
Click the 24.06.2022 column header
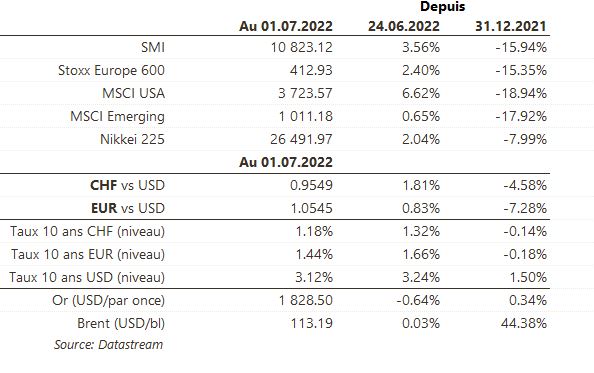404,26
